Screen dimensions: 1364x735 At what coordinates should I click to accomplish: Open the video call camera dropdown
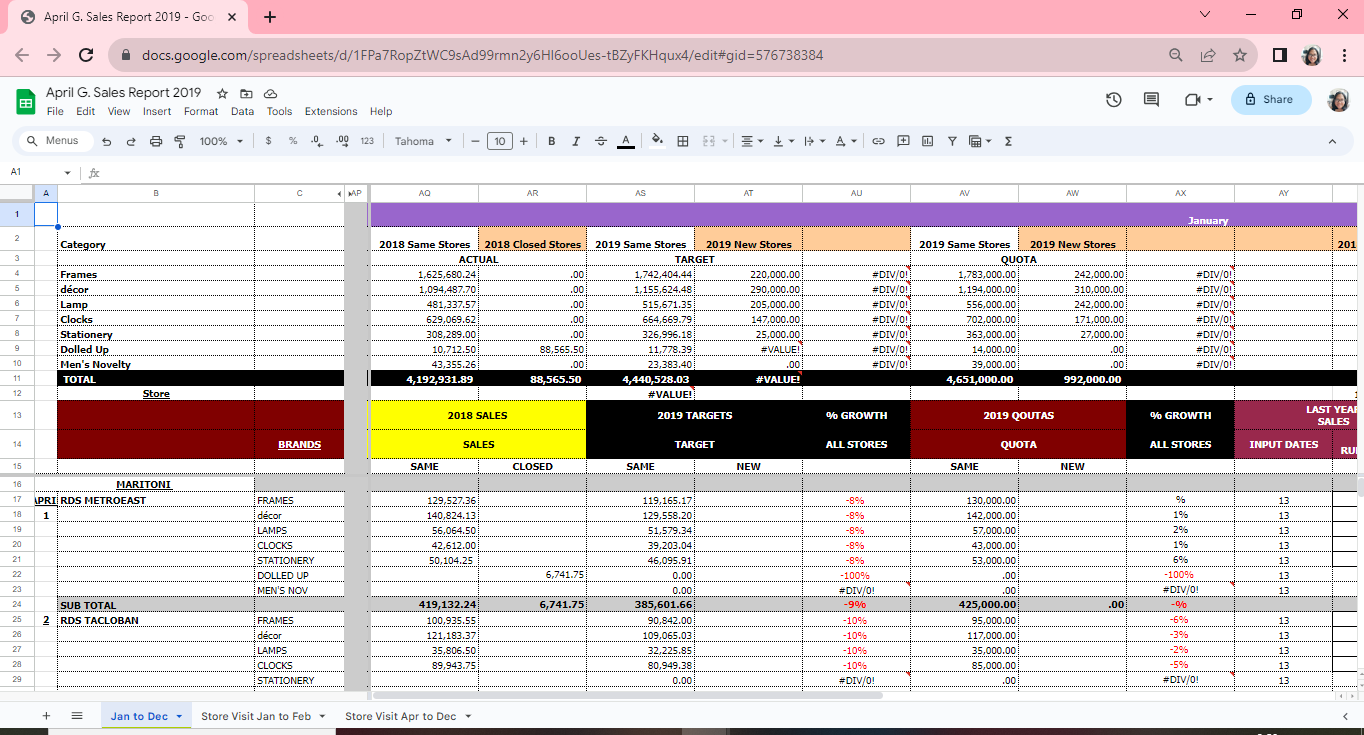(x=1197, y=100)
